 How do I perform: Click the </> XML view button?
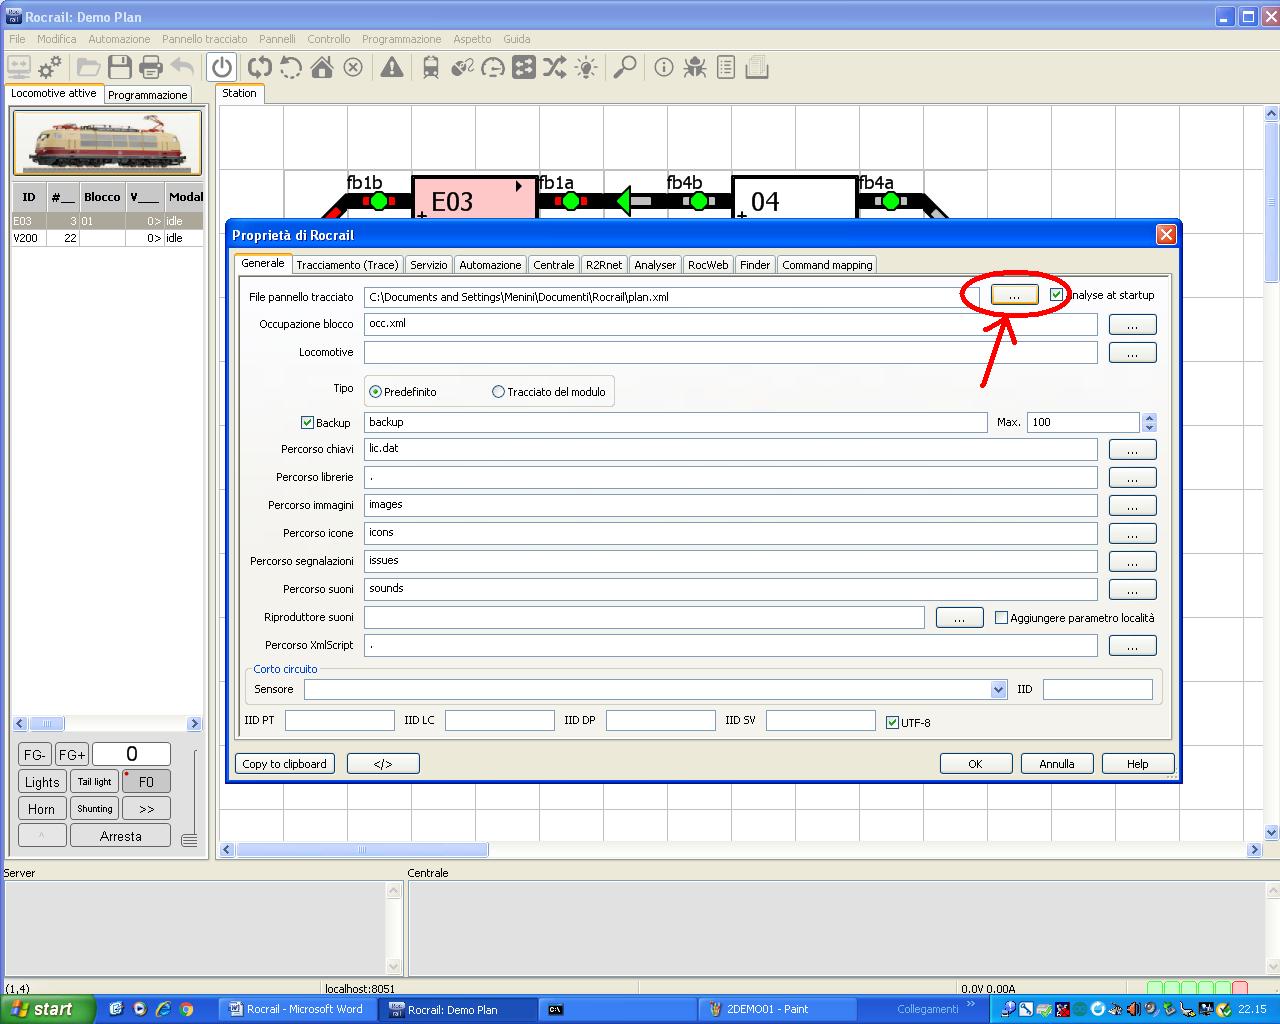[x=383, y=763]
